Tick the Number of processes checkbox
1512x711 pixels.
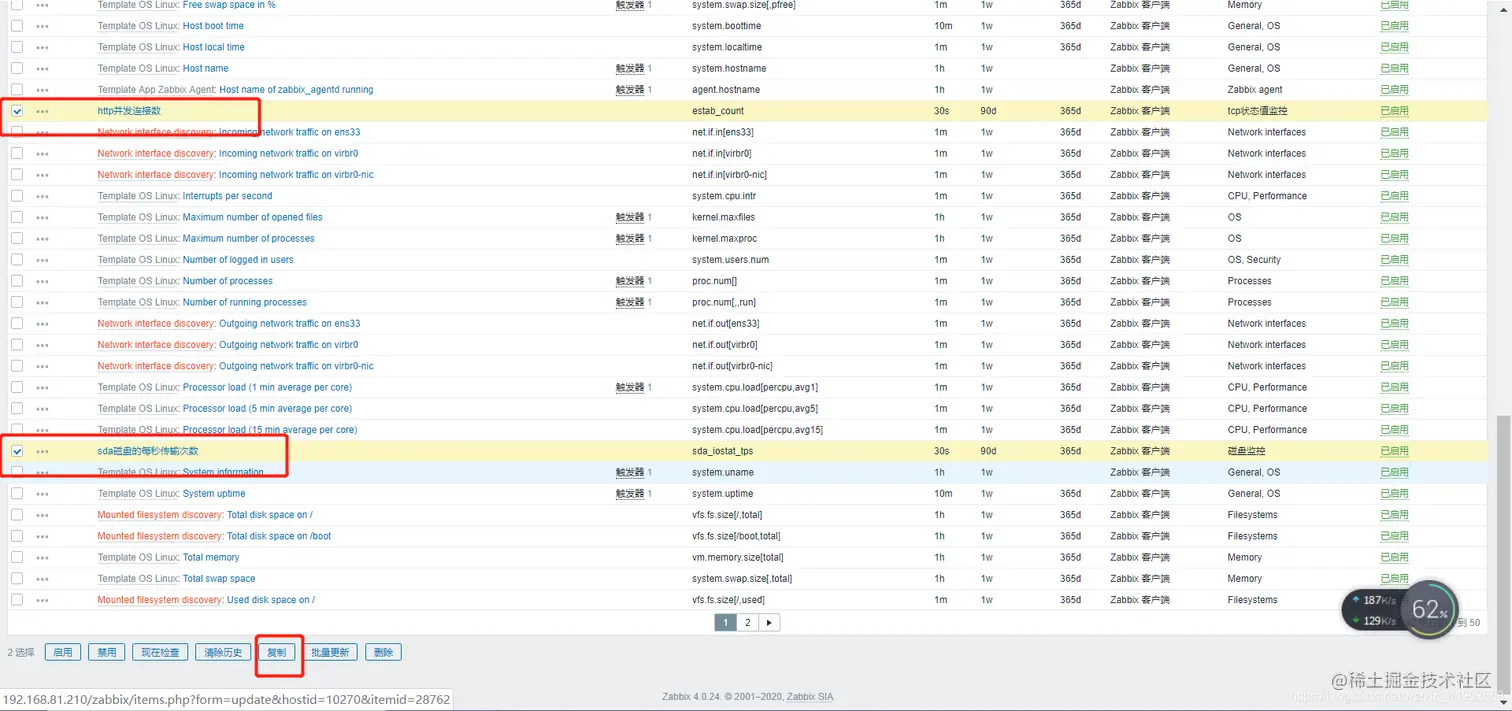[17, 281]
